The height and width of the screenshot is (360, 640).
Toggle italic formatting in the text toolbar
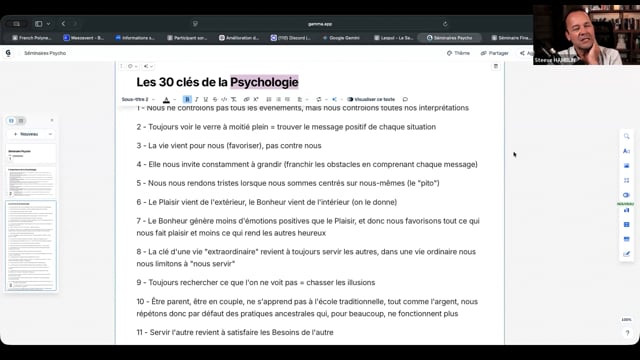pos(197,99)
